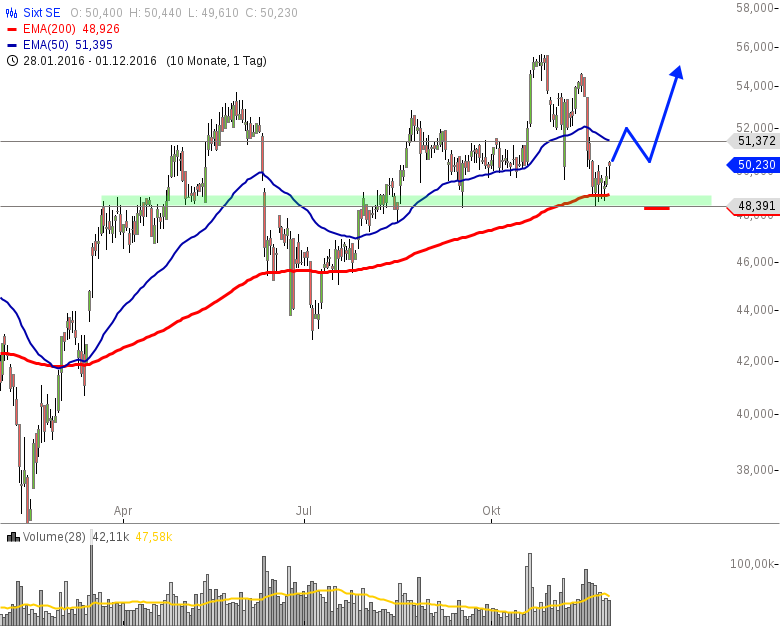
Task: Click the 54,000 axis label
Action: point(755,86)
